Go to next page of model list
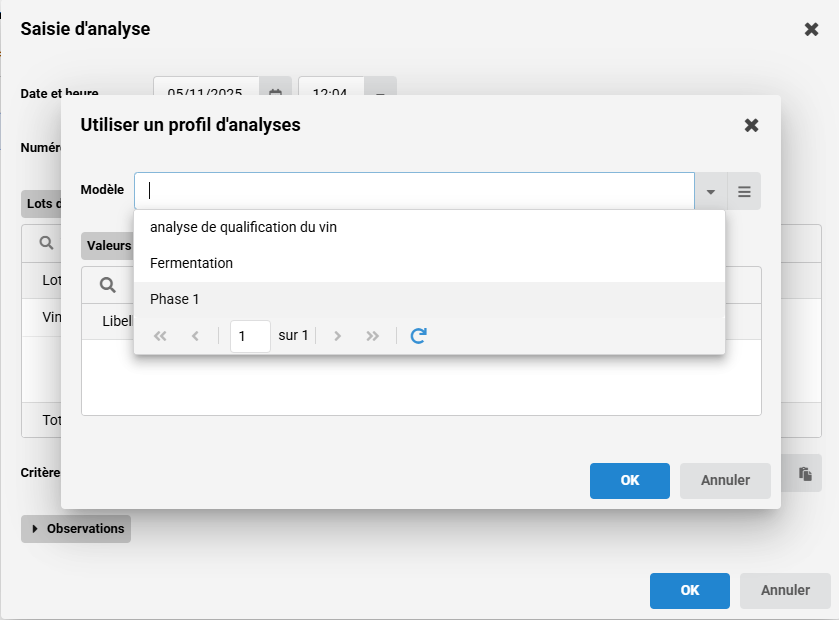The height and width of the screenshot is (620, 839). click(x=338, y=336)
